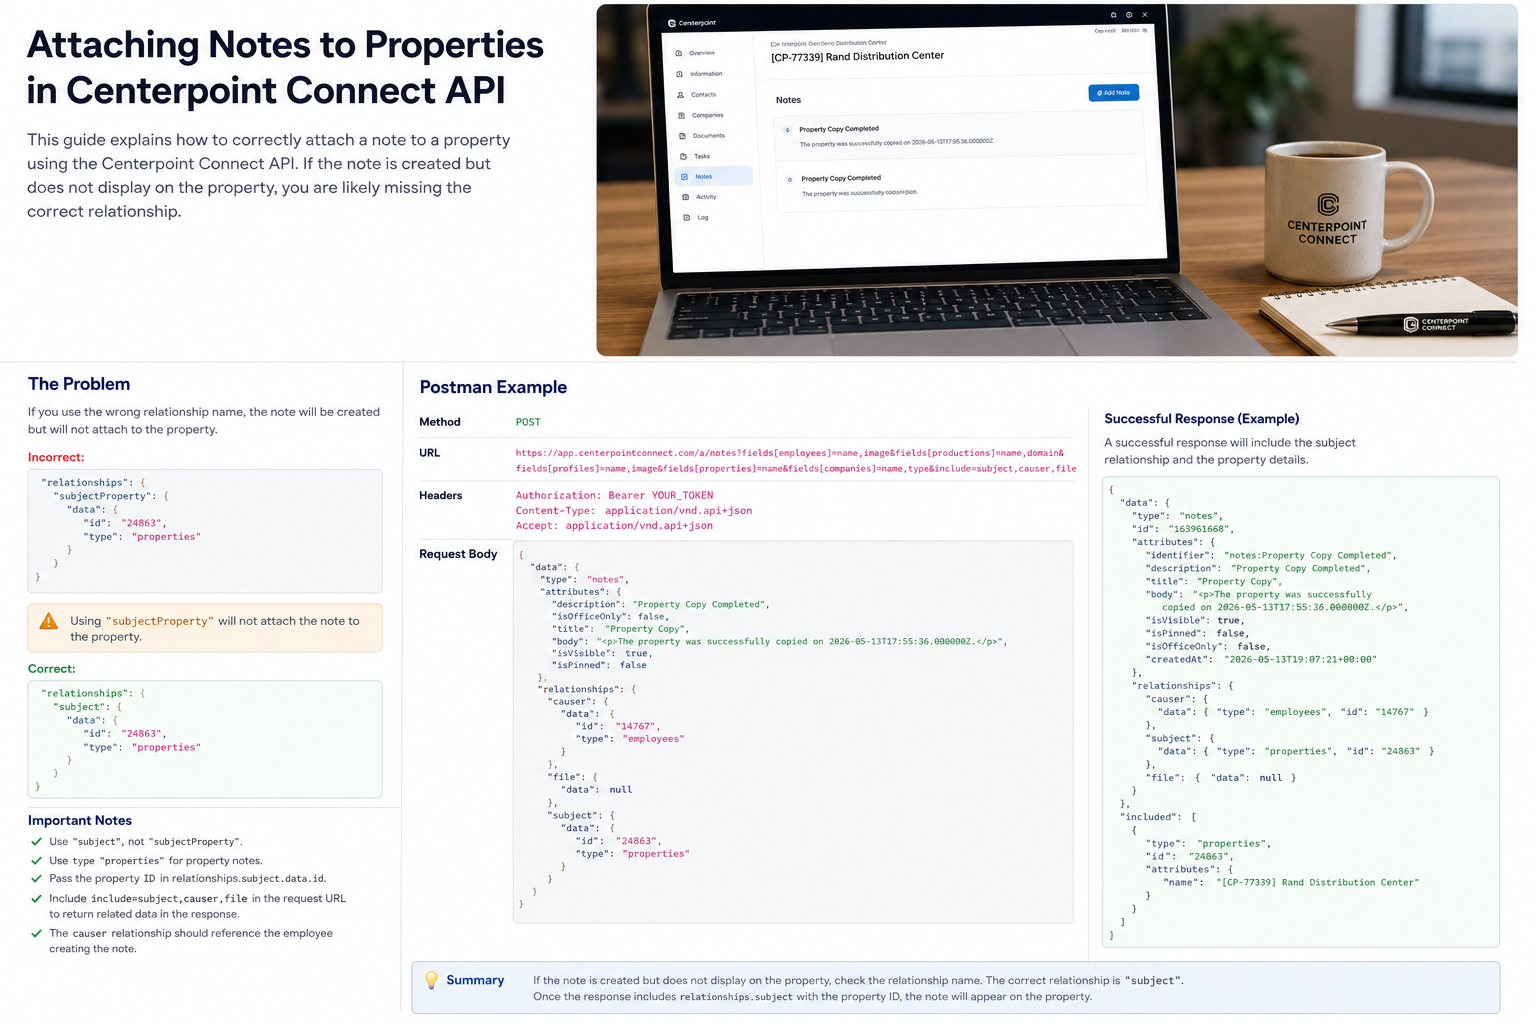This screenshot has height=1024, width=1536.
Task: Select the highlighted Notes sidebar item
Action: pos(713,176)
